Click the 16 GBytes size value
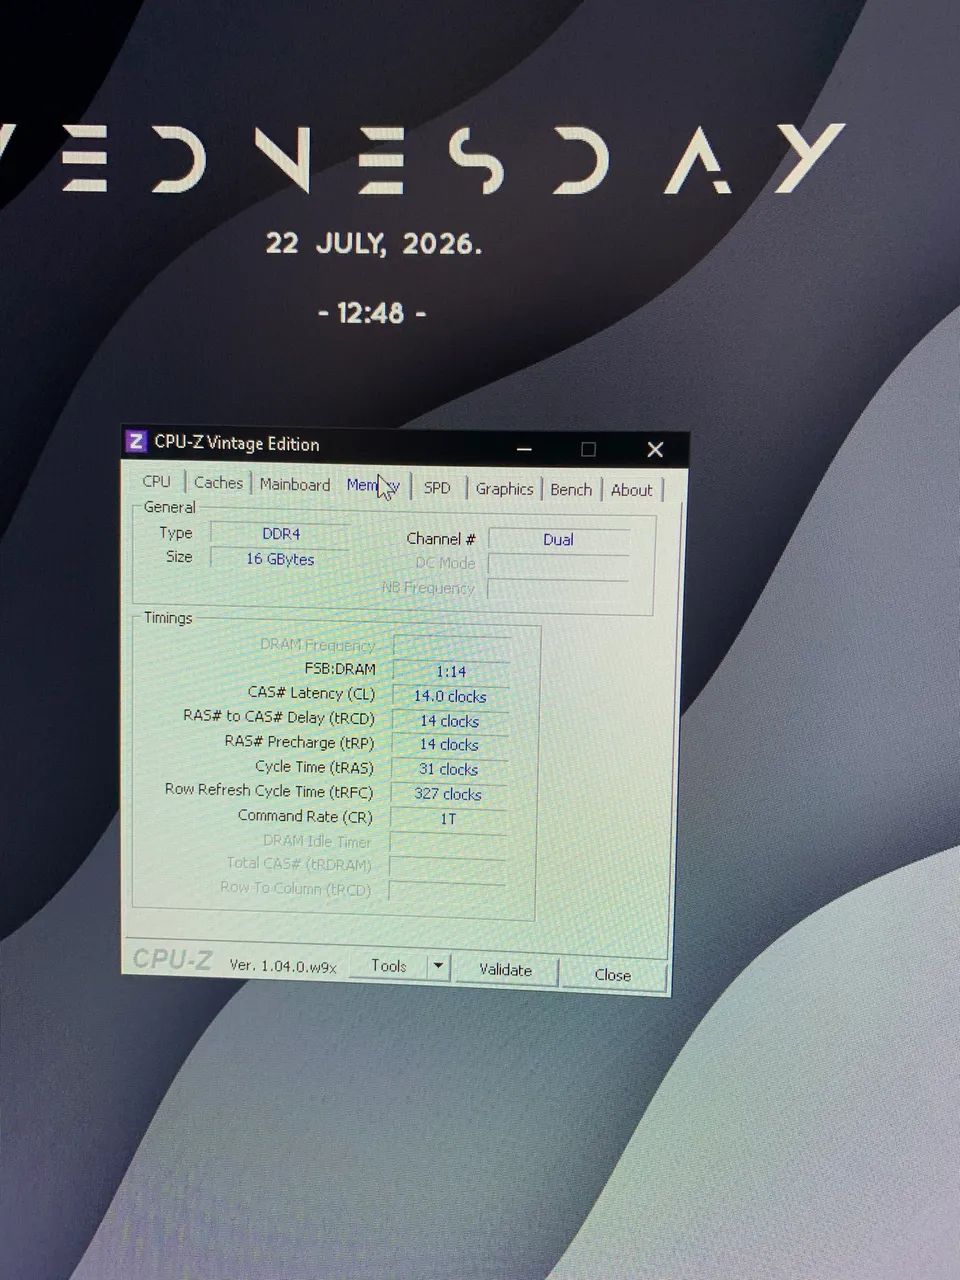The image size is (960, 1280). 280,559
